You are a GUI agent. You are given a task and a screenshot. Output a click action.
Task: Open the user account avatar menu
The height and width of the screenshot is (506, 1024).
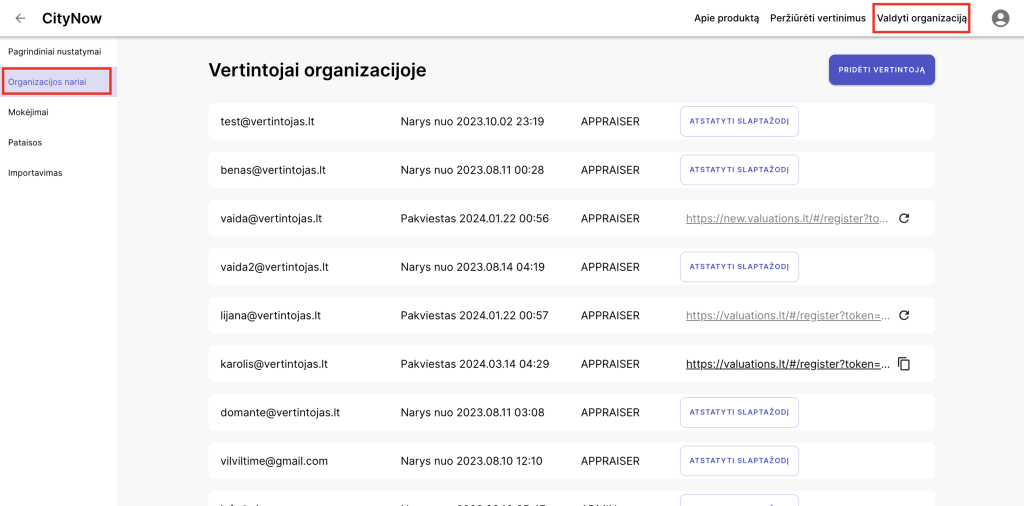1000,18
